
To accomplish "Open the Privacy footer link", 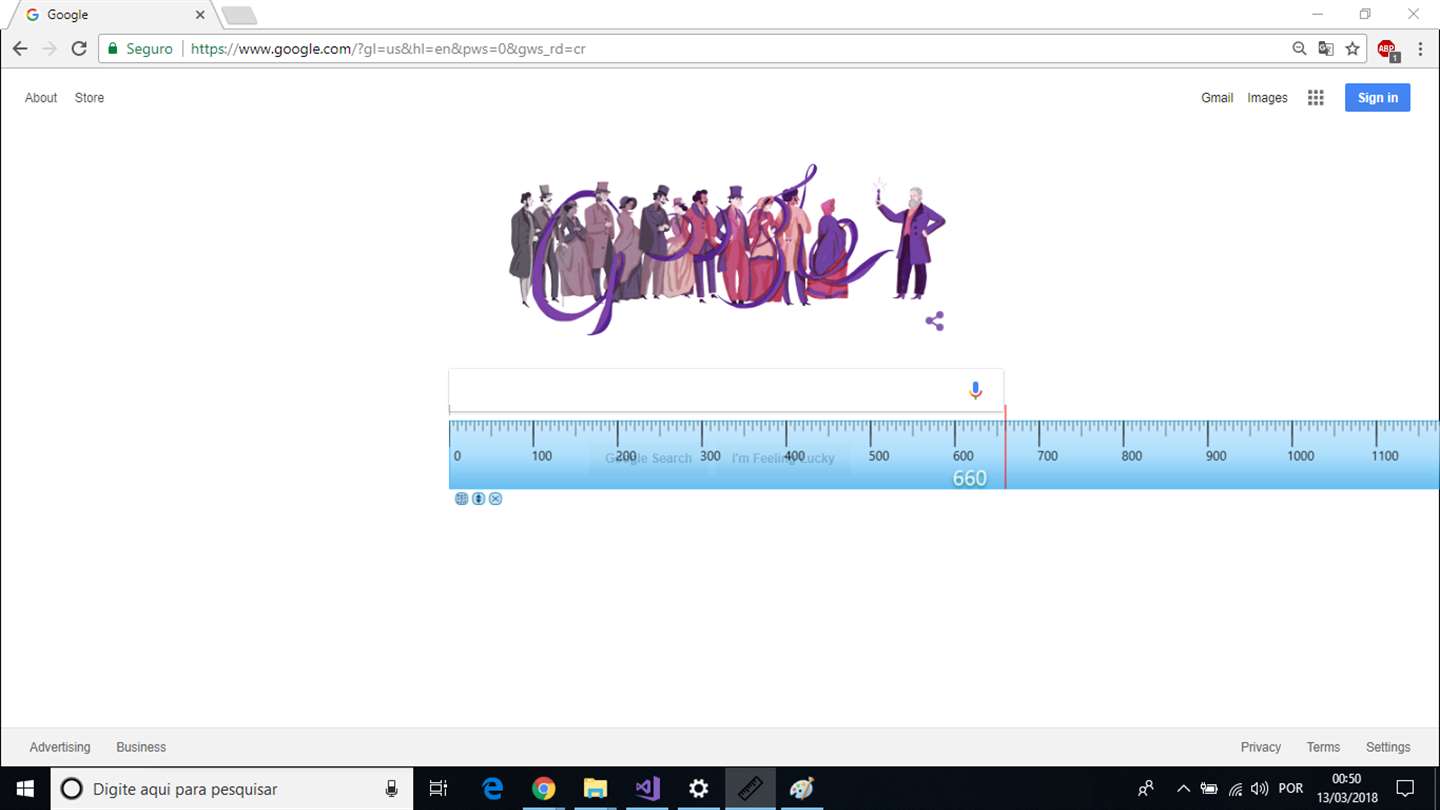I will point(1261,747).
